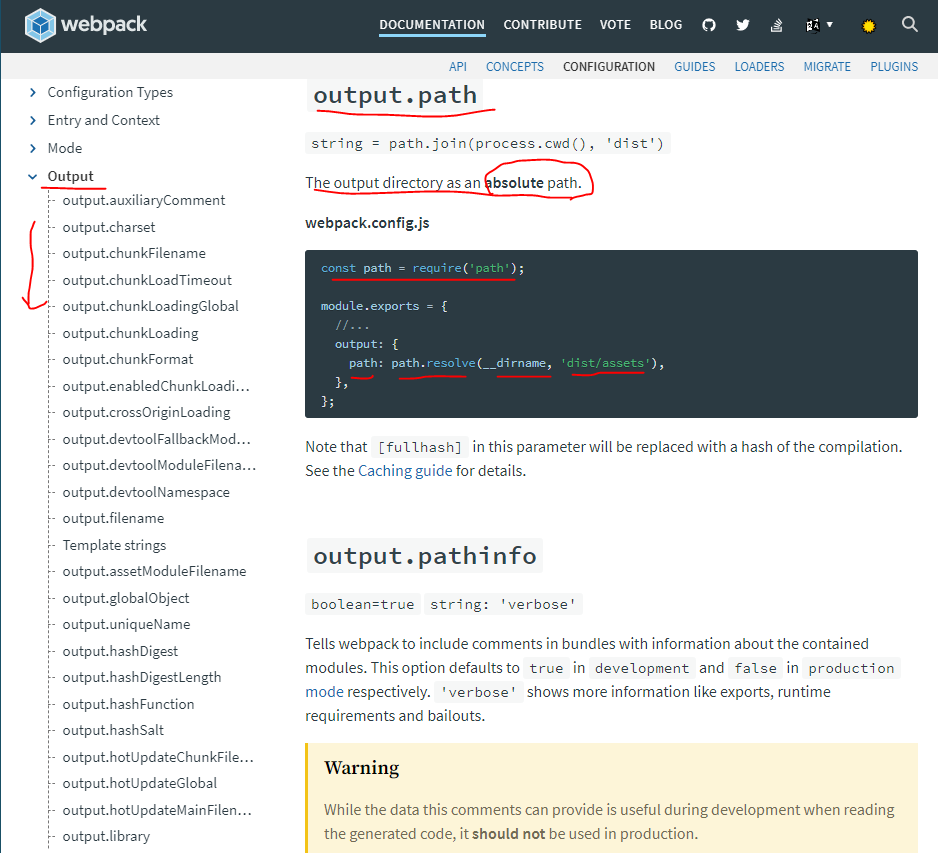The height and width of the screenshot is (853, 938).
Task: Go to output.uniqueName in sidebar
Action: click(126, 624)
